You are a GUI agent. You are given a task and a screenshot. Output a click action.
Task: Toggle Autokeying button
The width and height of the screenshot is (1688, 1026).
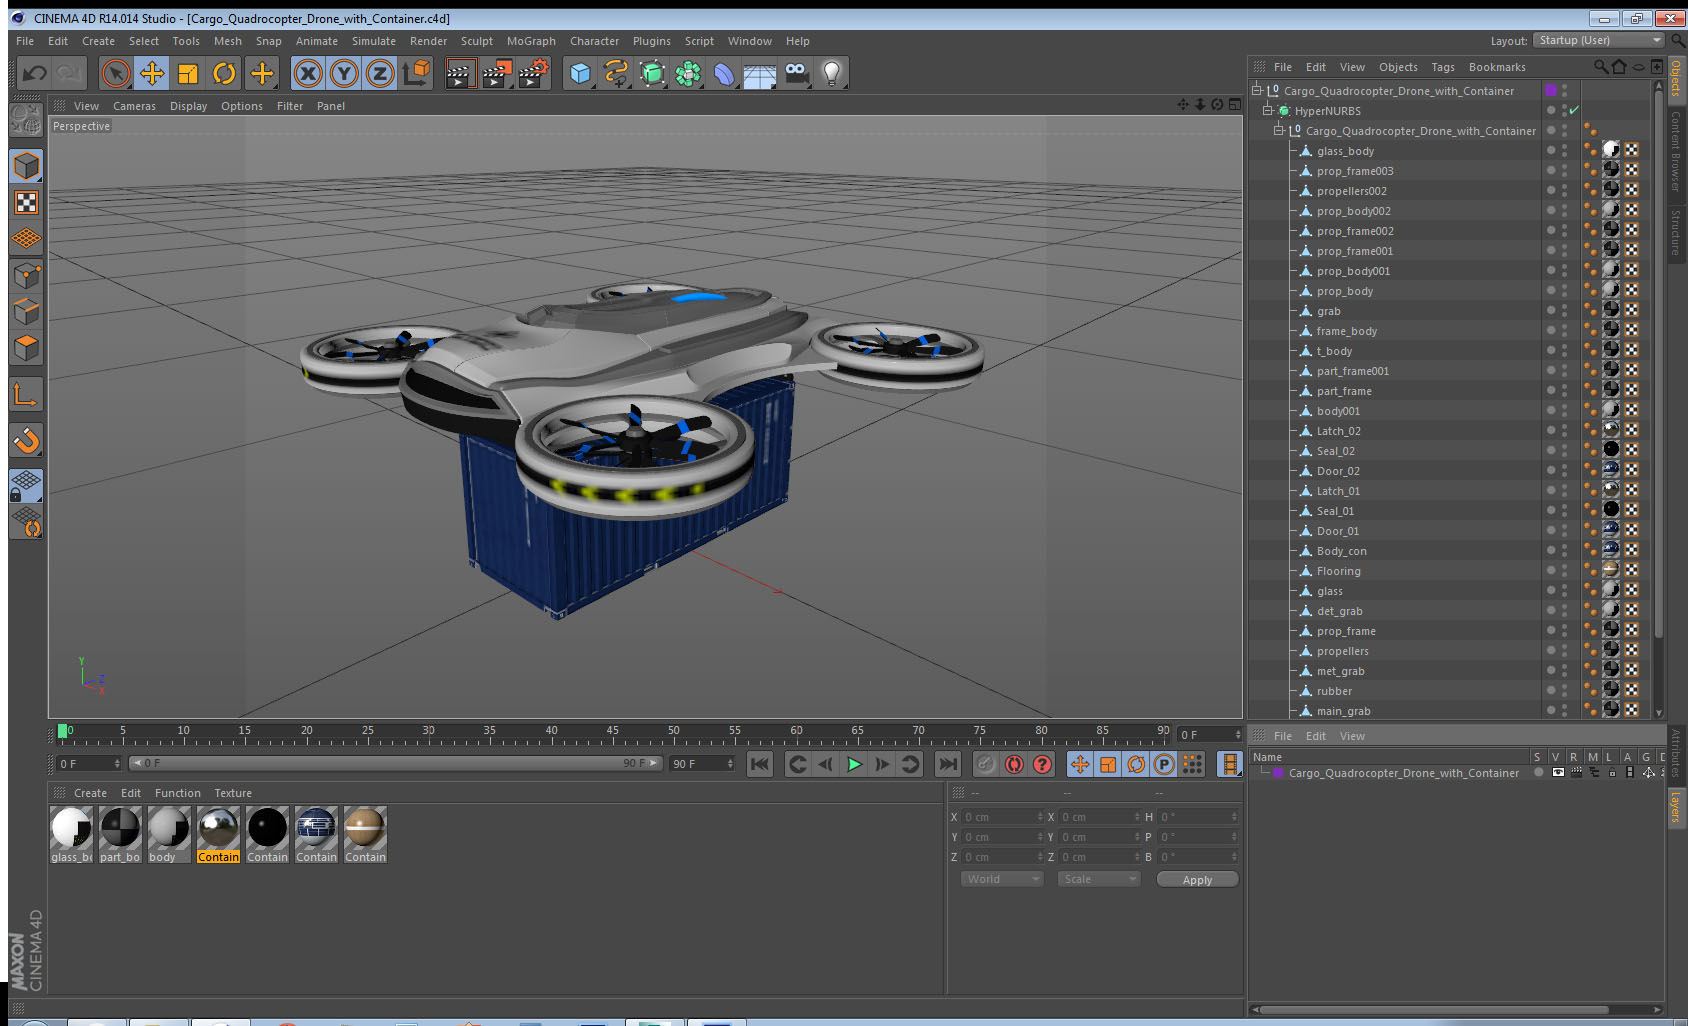click(1014, 764)
